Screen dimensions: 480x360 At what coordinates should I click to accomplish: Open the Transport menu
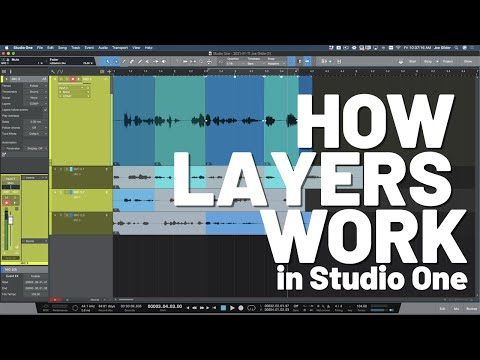coord(120,48)
